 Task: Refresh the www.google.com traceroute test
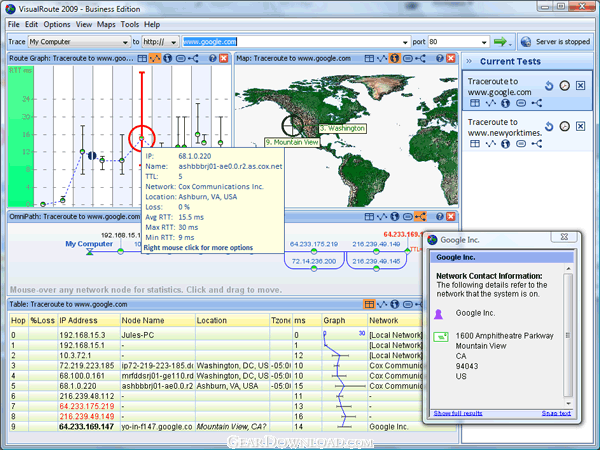(x=549, y=86)
